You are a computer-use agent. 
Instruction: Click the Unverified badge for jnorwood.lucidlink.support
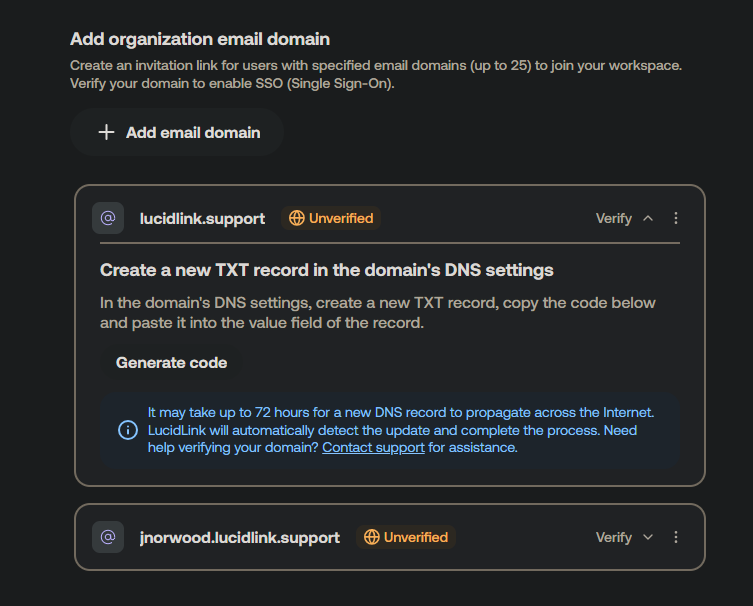pyautogui.click(x=406, y=537)
